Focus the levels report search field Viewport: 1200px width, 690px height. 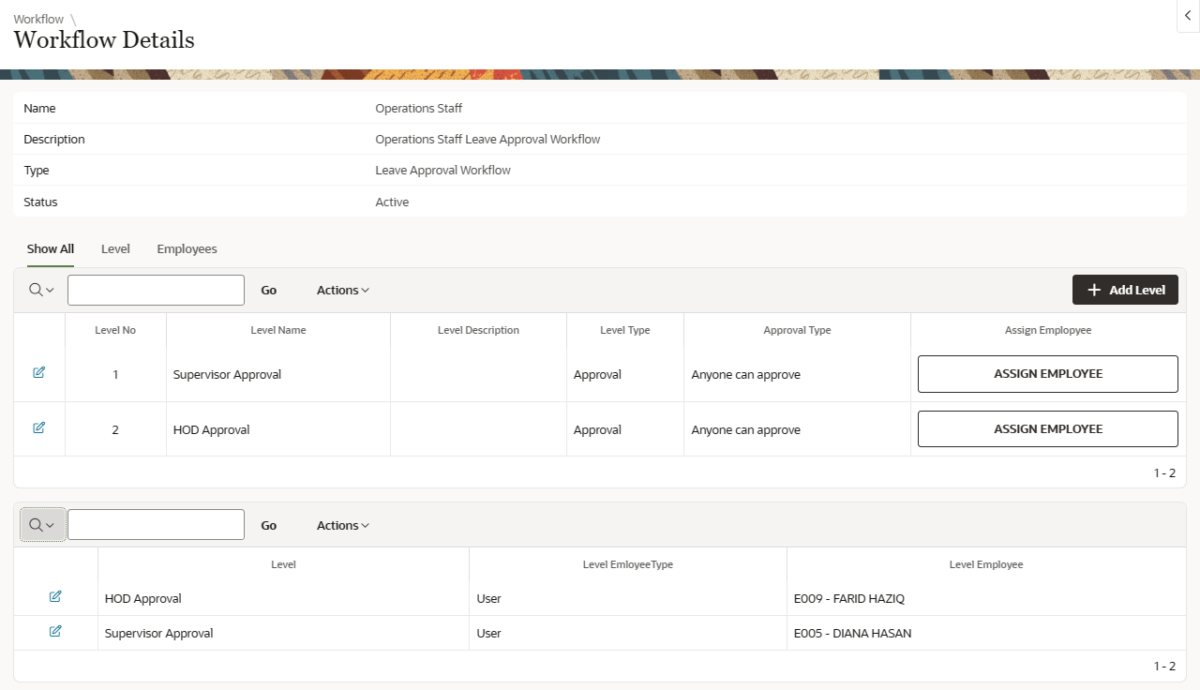[156, 290]
